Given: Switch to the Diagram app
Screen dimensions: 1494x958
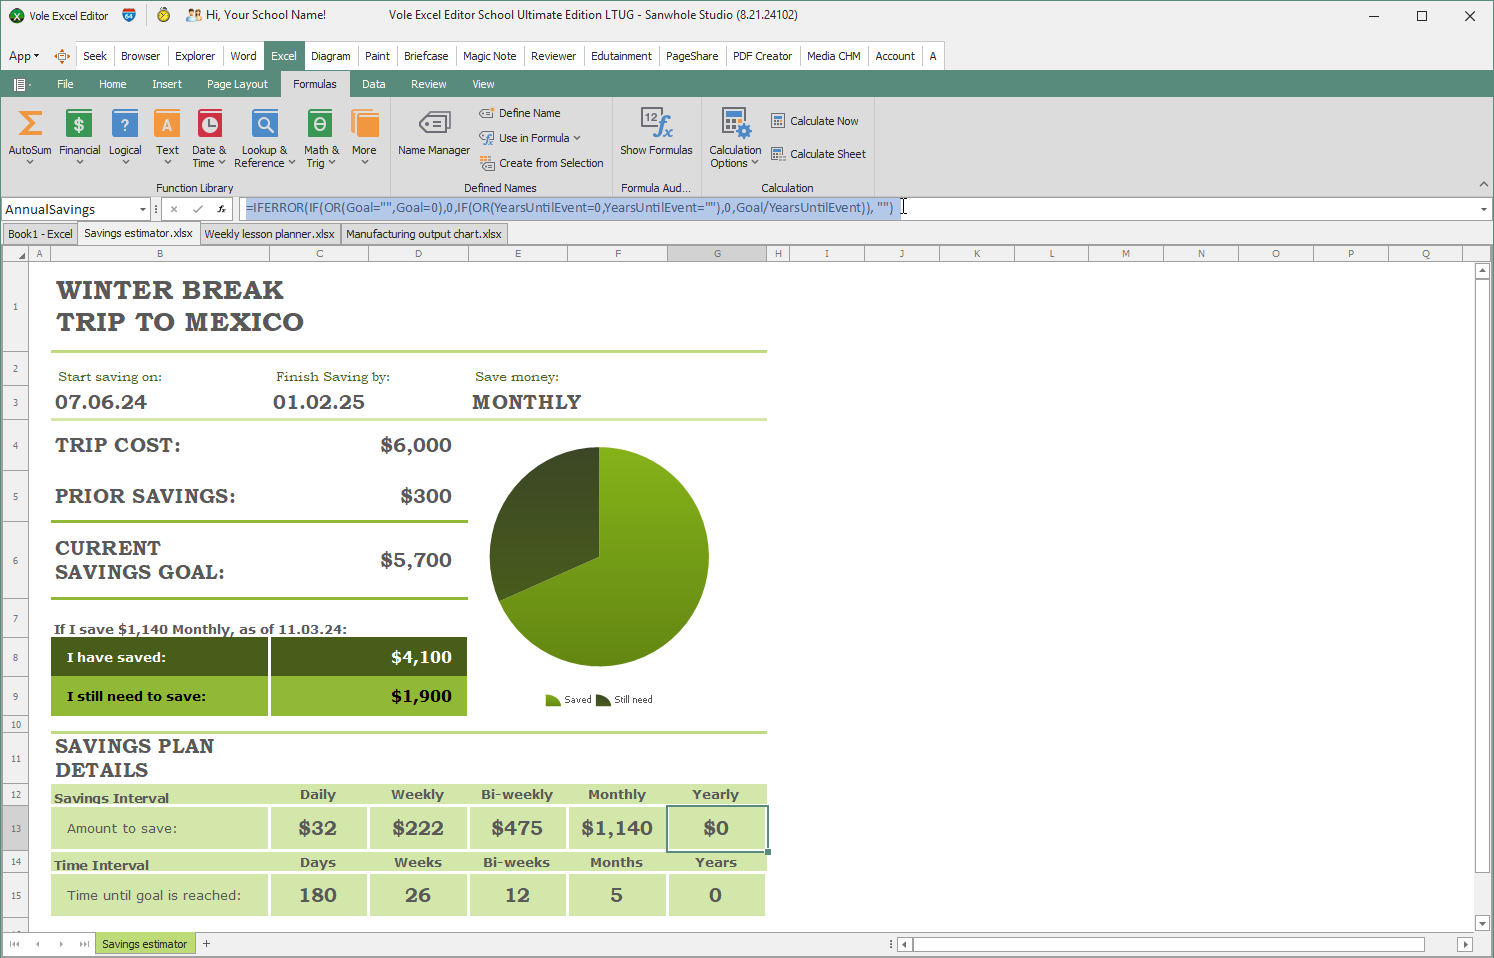Looking at the screenshot, I should (330, 56).
